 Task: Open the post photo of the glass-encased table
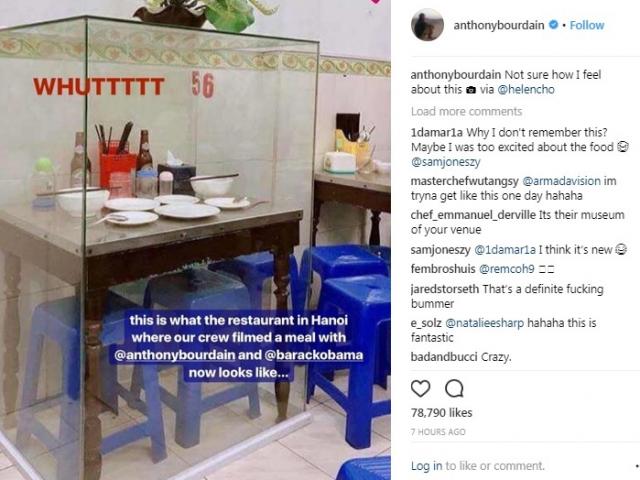(195, 240)
